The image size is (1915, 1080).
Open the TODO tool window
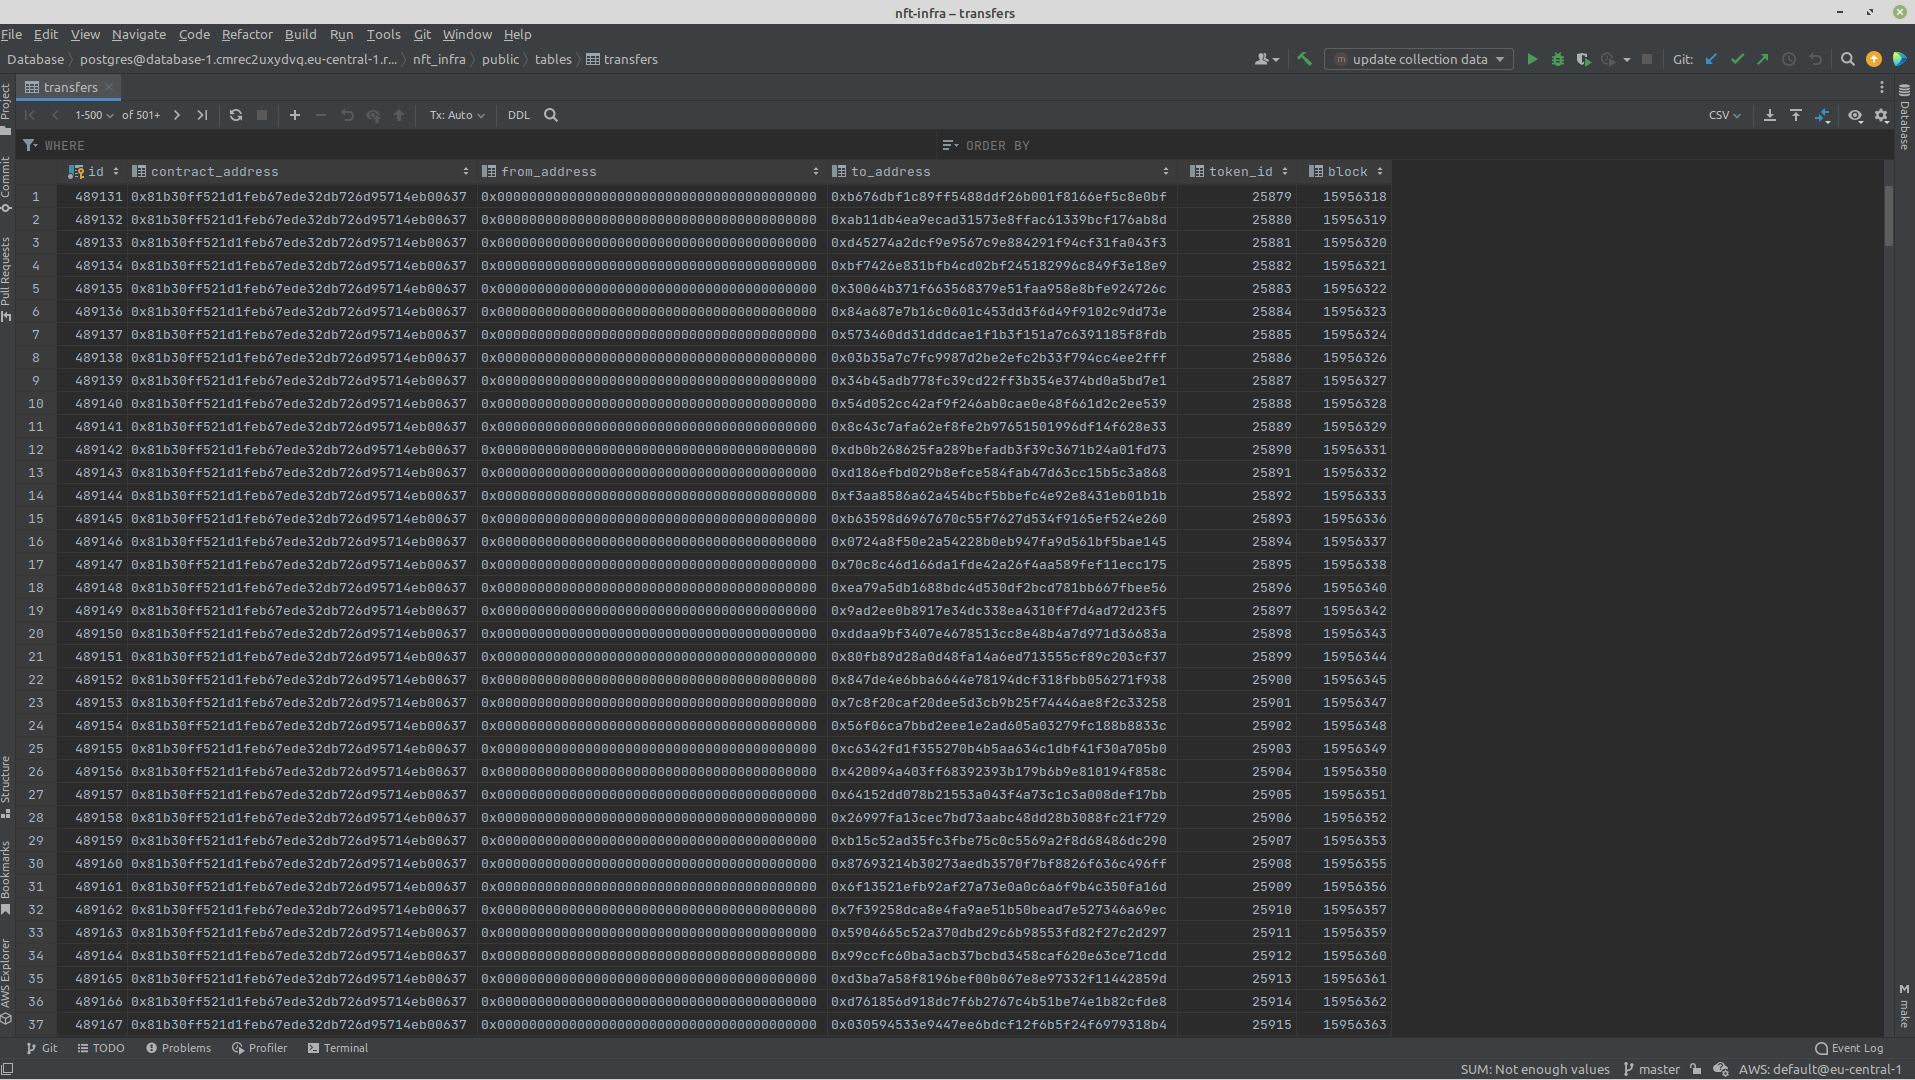(101, 1049)
